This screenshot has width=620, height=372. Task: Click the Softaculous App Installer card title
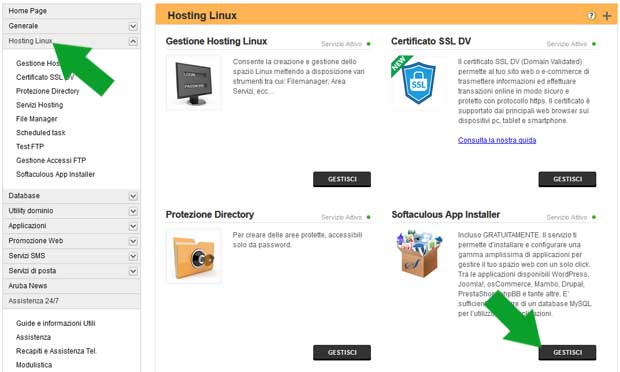coord(446,214)
